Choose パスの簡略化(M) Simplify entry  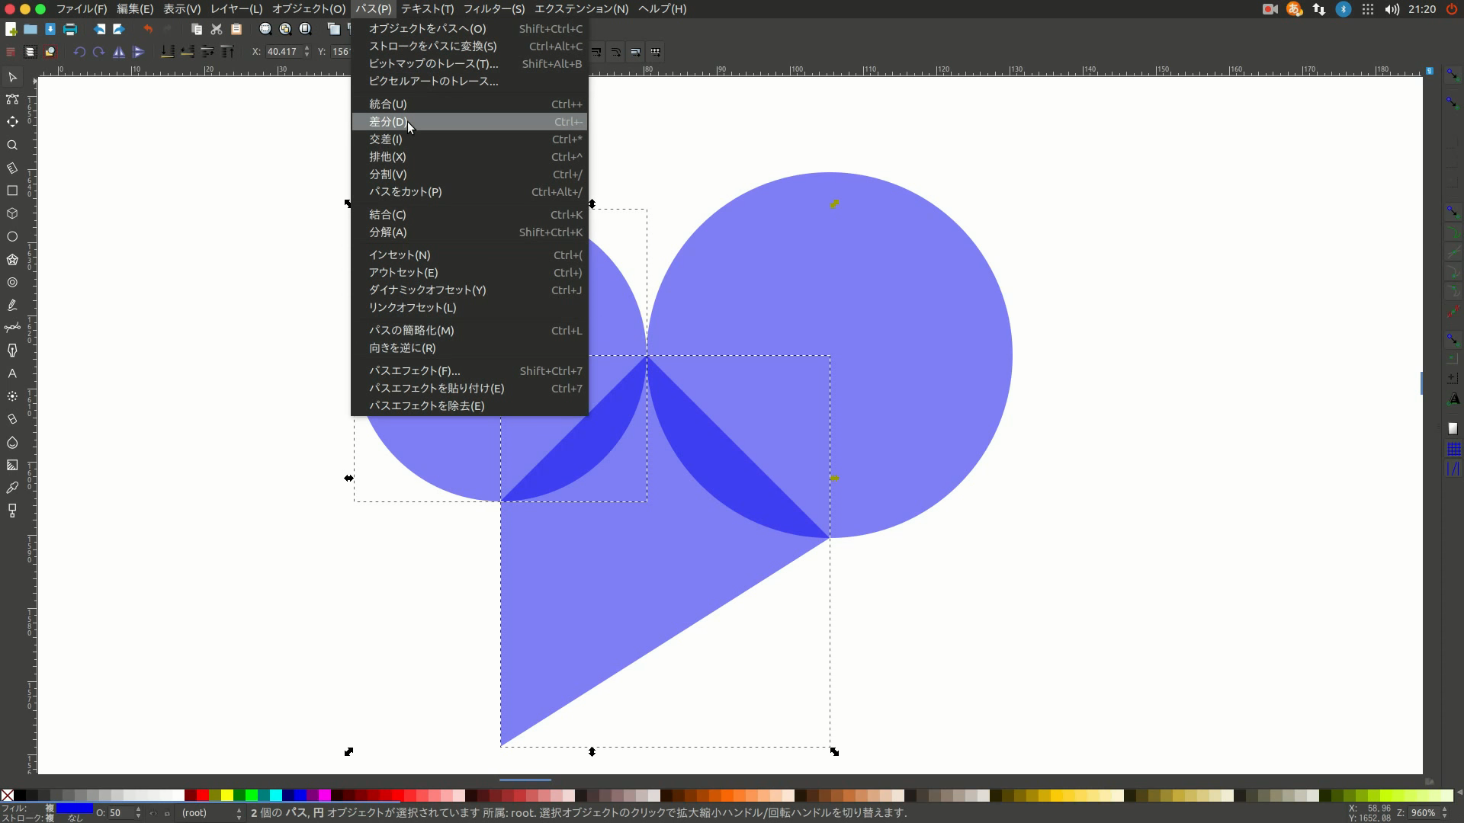pyautogui.click(x=469, y=330)
